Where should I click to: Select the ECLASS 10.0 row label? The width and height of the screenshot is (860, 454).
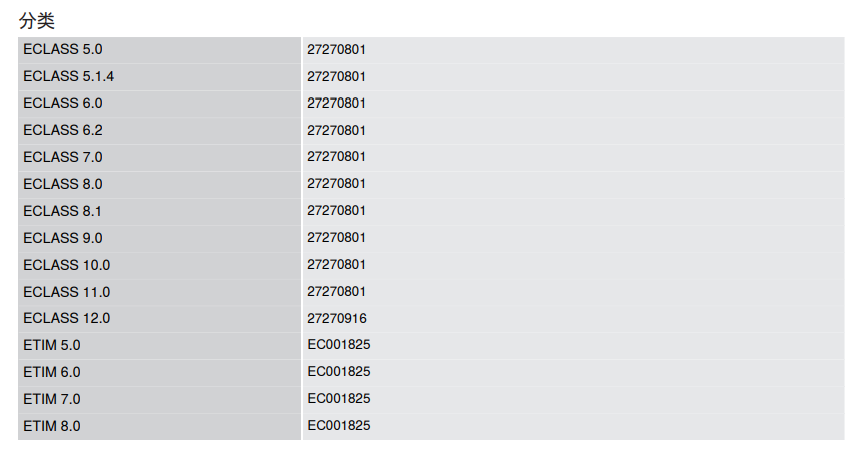66,265
